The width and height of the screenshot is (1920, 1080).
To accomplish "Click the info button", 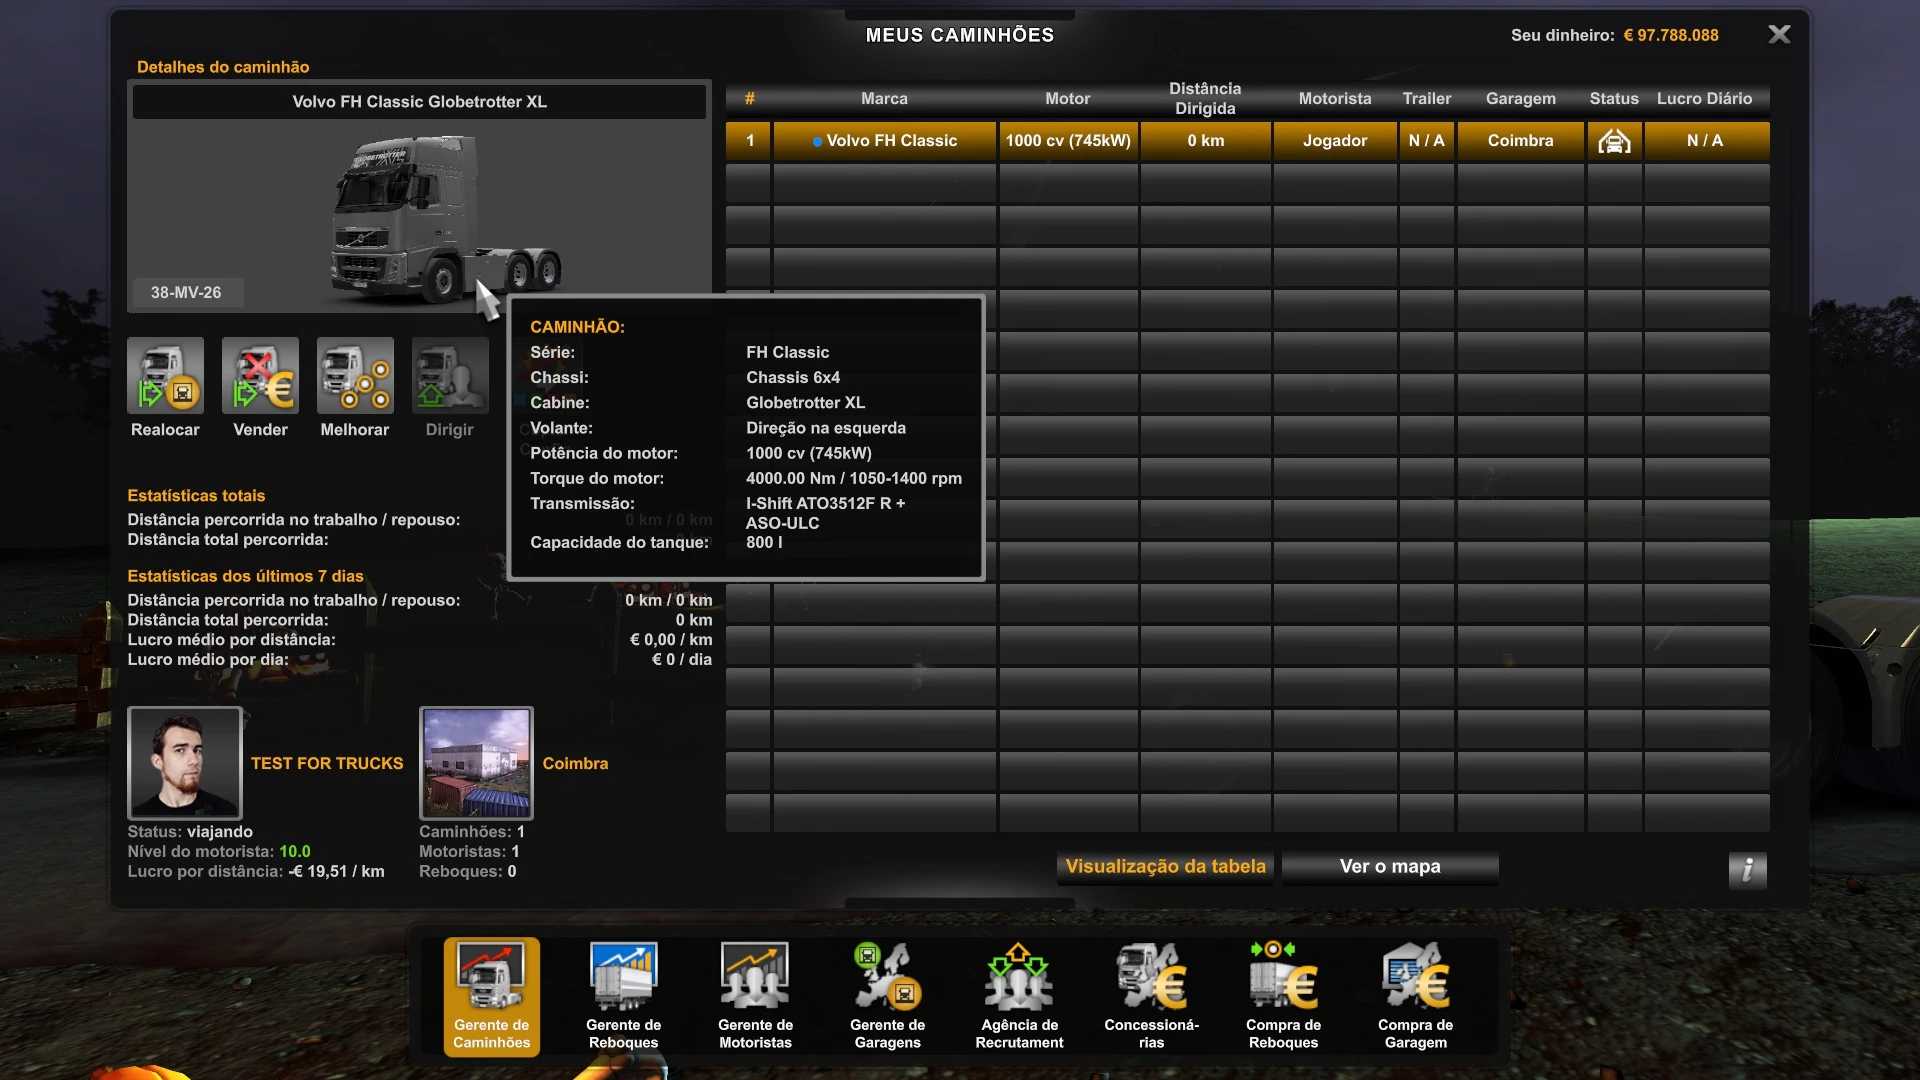I will tap(1746, 869).
